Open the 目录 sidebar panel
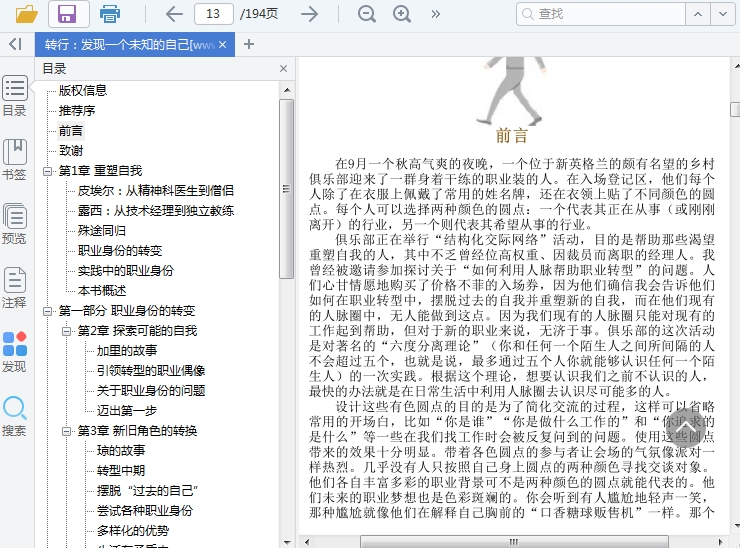Image resolution: width=740 pixels, height=548 pixels. coord(15,95)
